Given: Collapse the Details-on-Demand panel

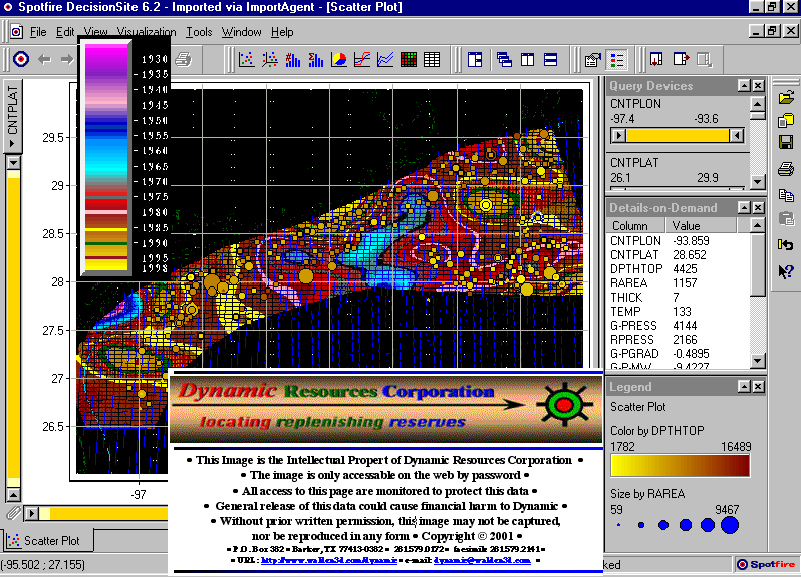Looking at the screenshot, I should tap(743, 207).
